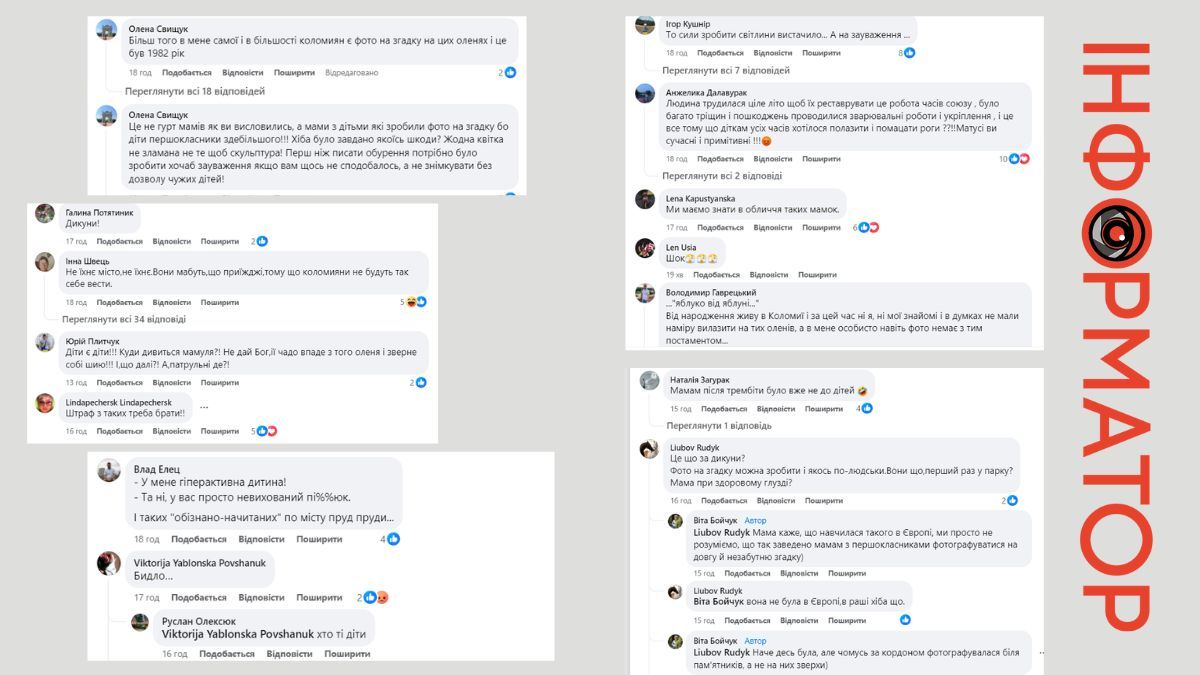
Task: Click Наталія Загурак's profile avatar
Action: tap(650, 380)
